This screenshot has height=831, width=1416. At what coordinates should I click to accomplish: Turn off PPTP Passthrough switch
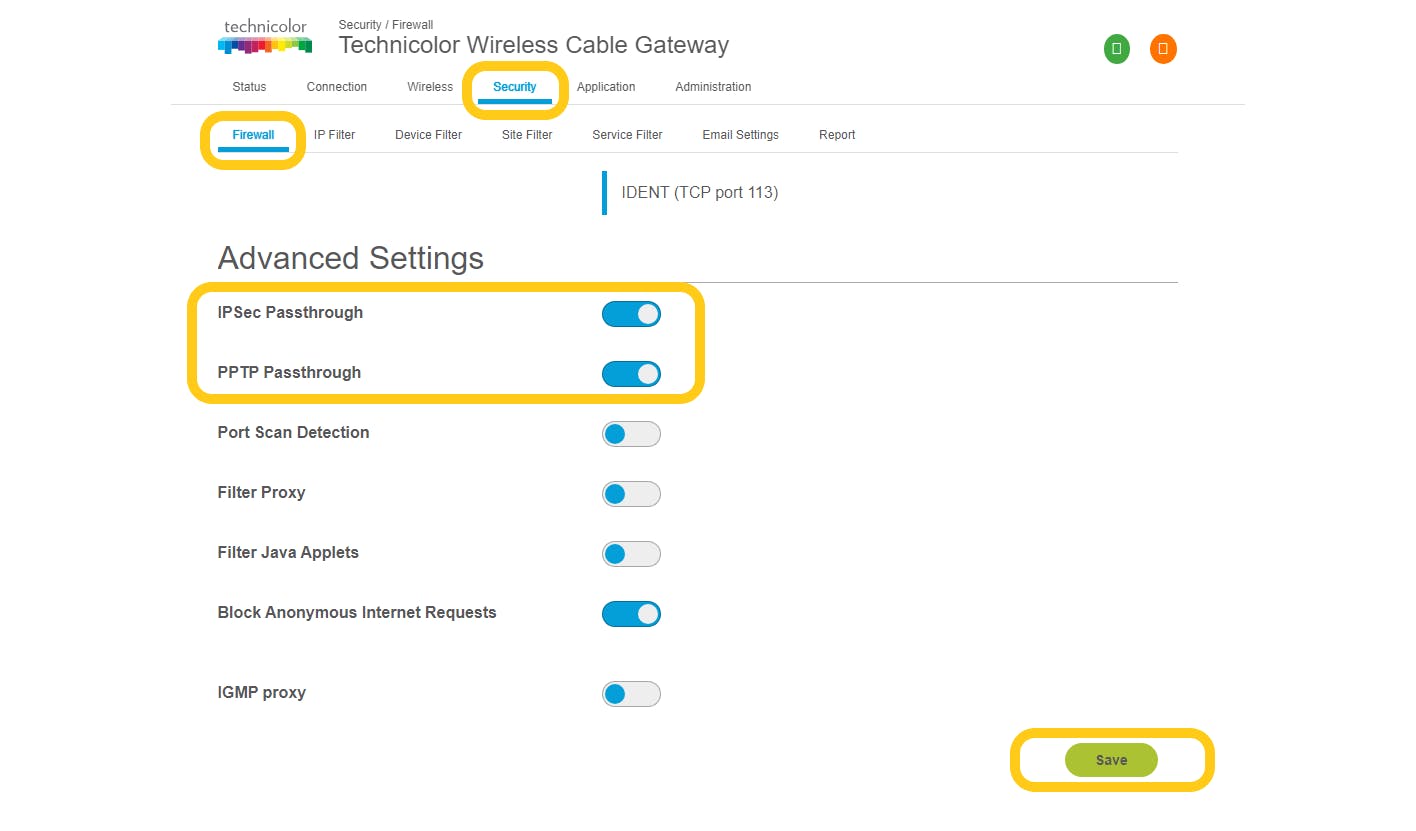(631, 374)
